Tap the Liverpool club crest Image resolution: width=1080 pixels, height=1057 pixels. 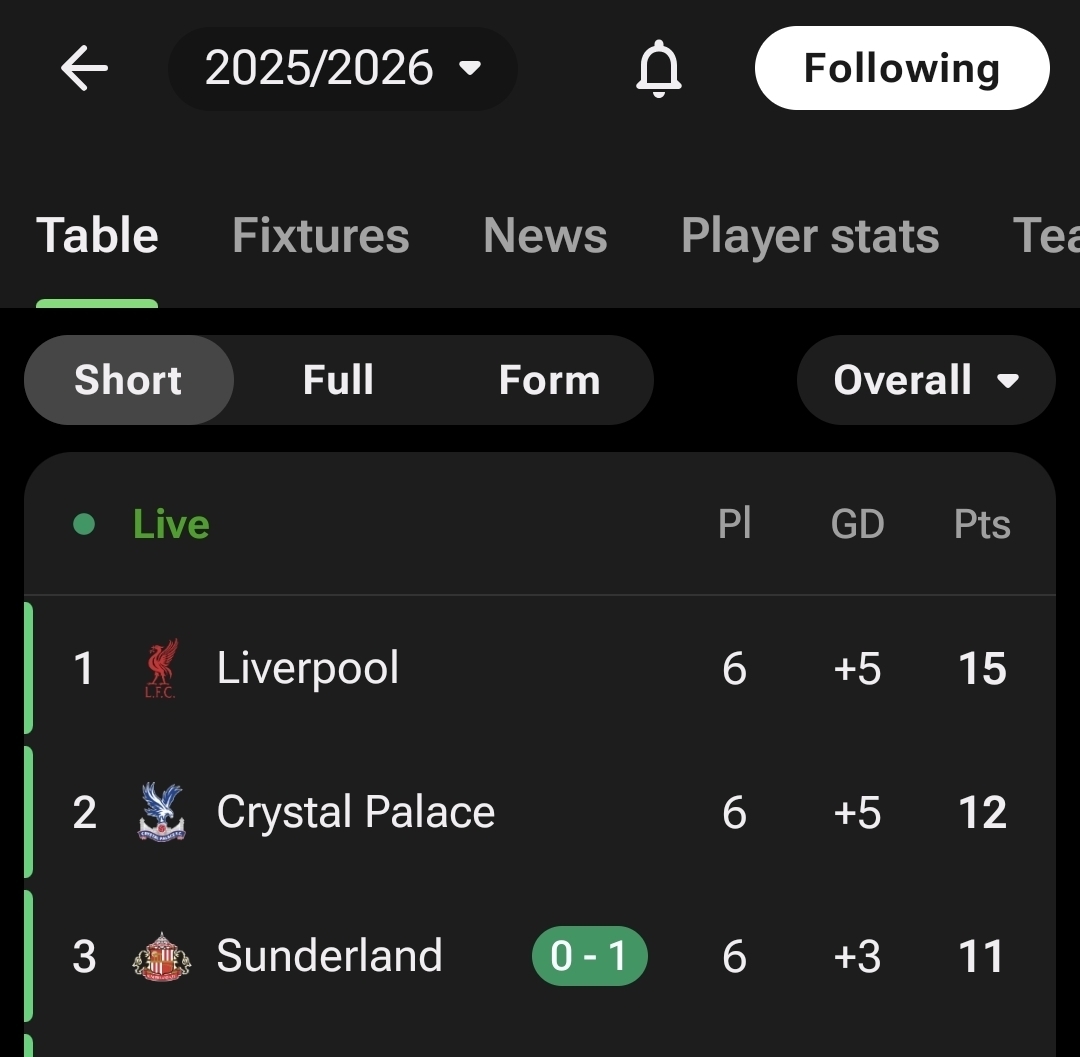[x=161, y=668]
